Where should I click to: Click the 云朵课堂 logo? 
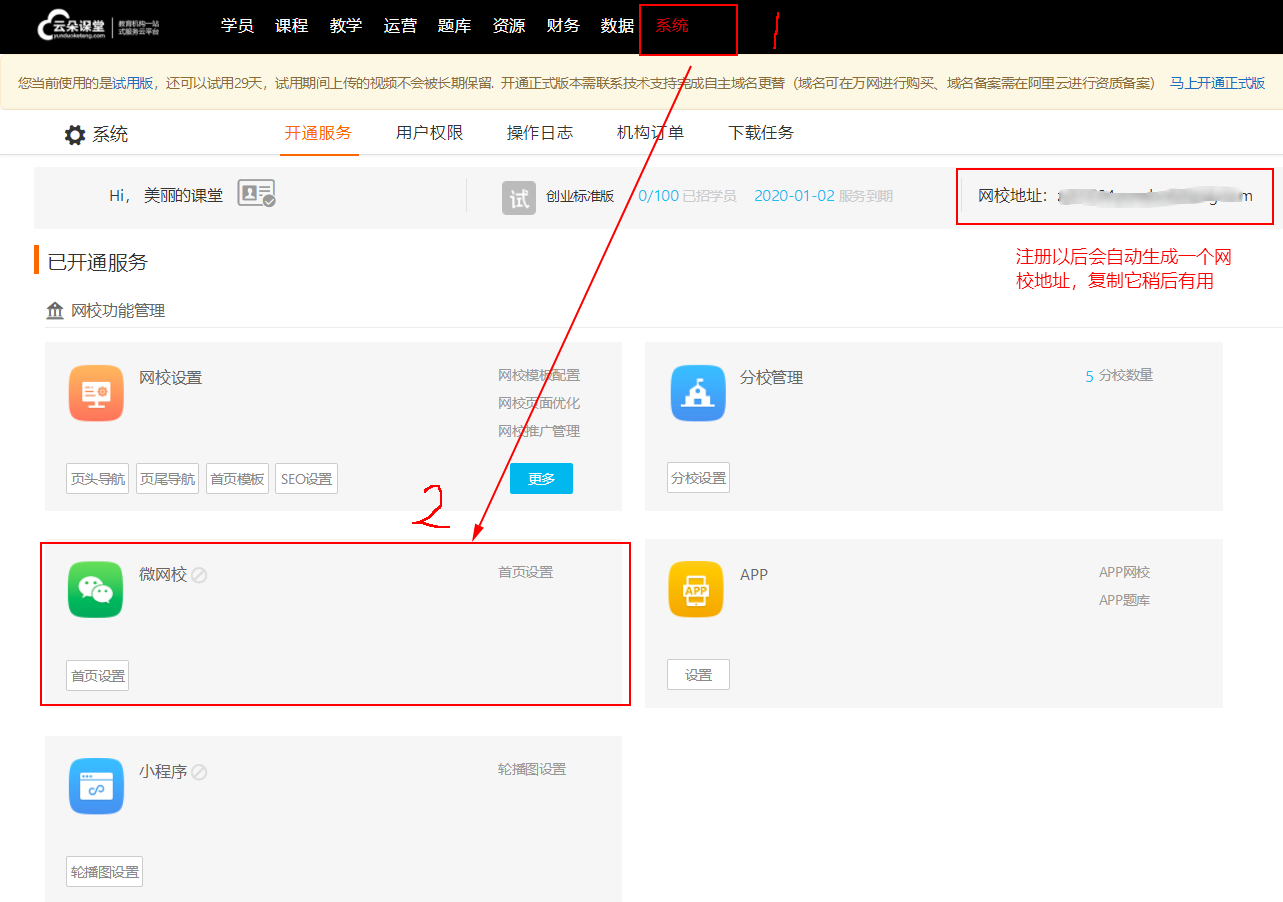pyautogui.click(x=98, y=27)
